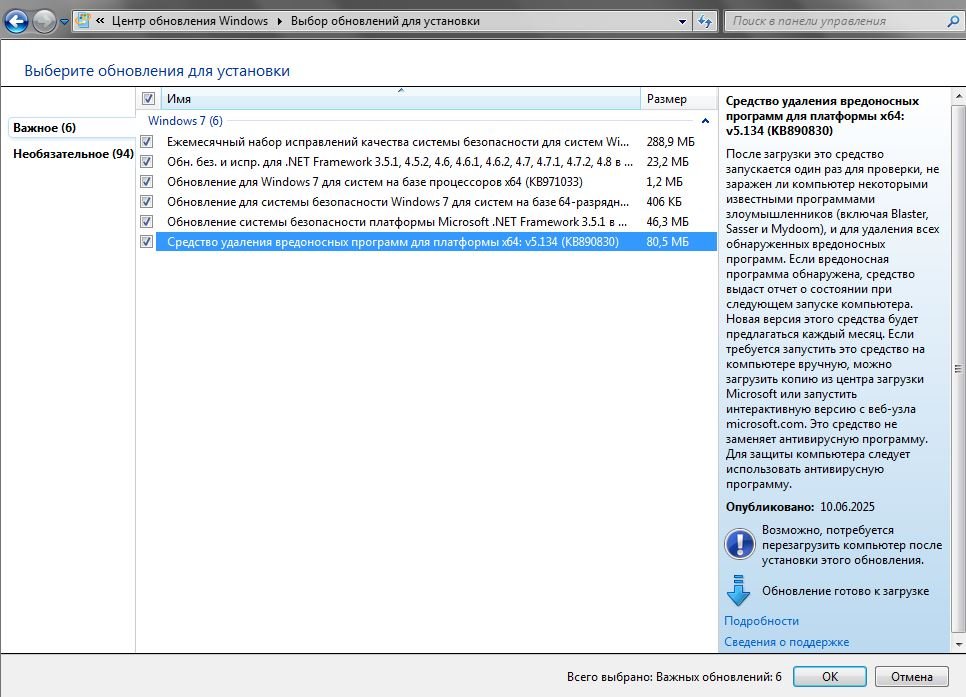Sort by the 'Имя' column header
Screen dimensions: 966x697
[x=401, y=99]
